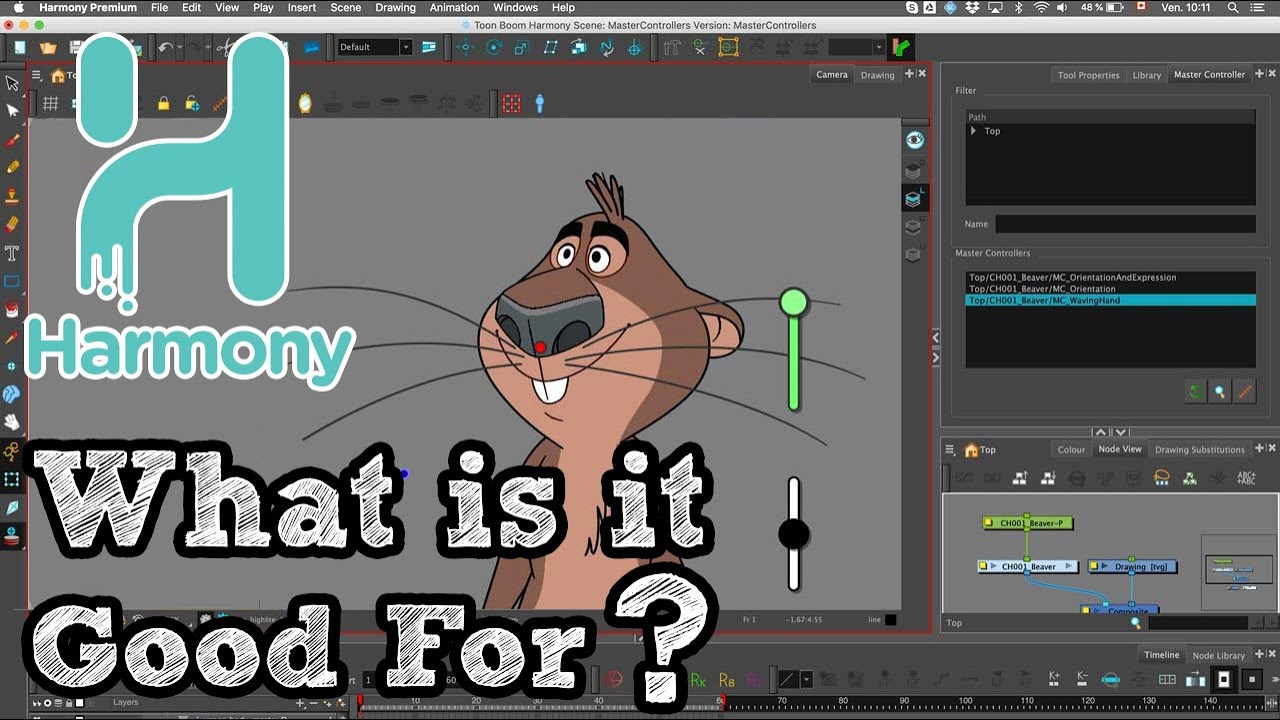Click the orange cable icon in Node View toolbar
The image size is (1280, 720).
1162,478
